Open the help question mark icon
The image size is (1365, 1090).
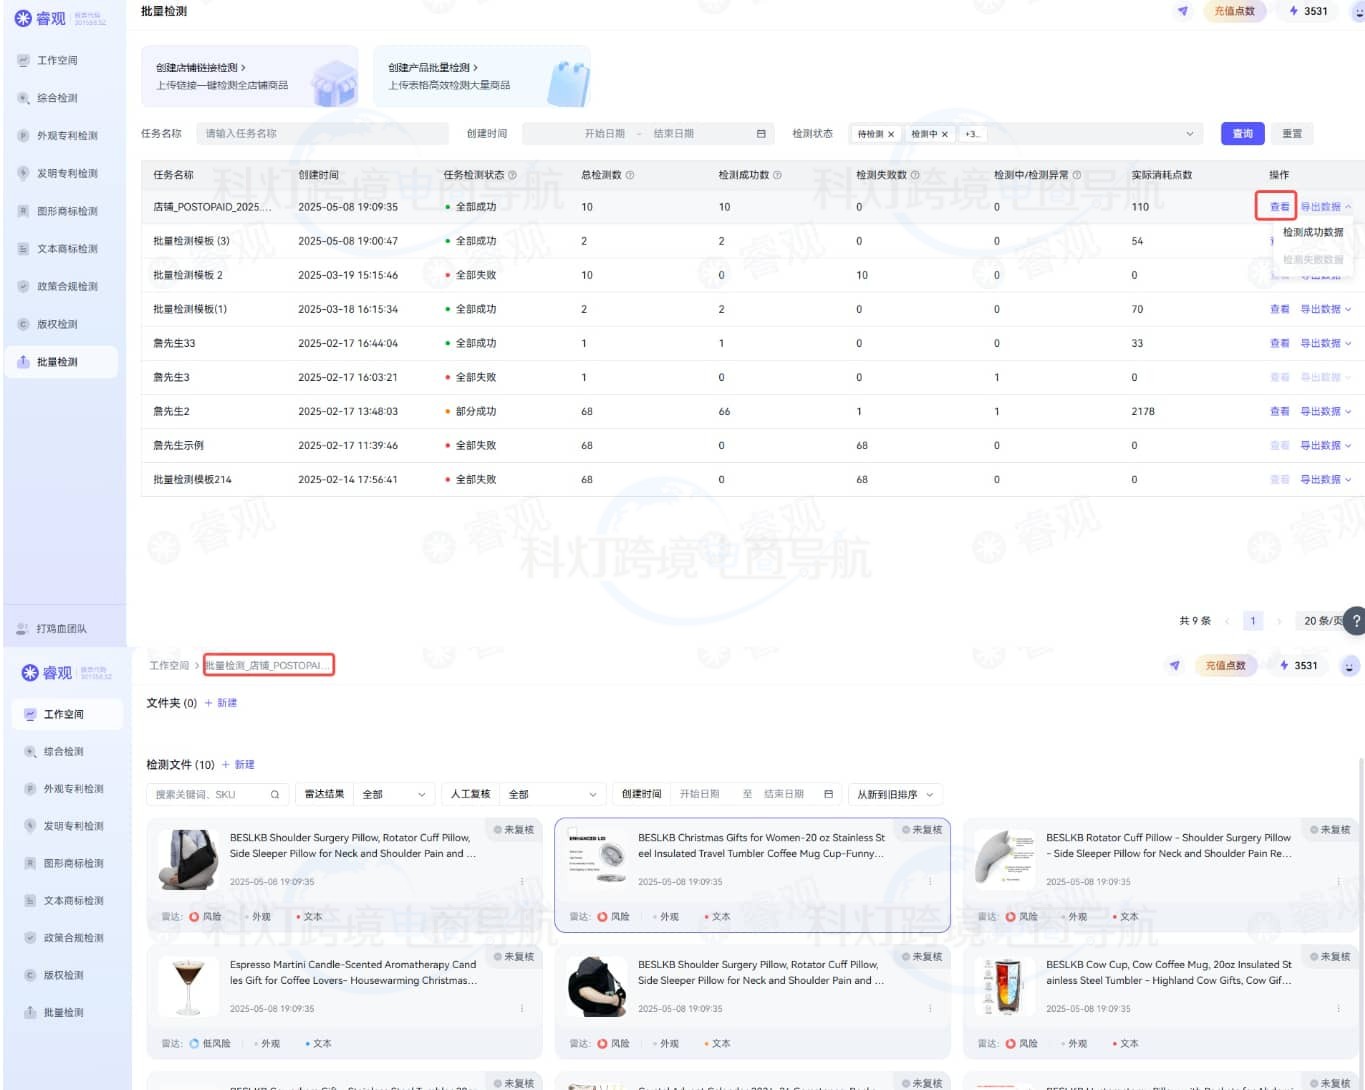point(1356,621)
